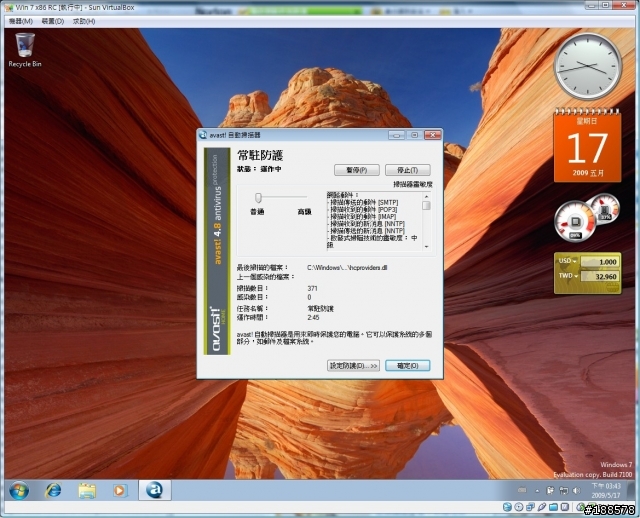Click the scanned count value 371
The image size is (640, 518).
point(312,288)
